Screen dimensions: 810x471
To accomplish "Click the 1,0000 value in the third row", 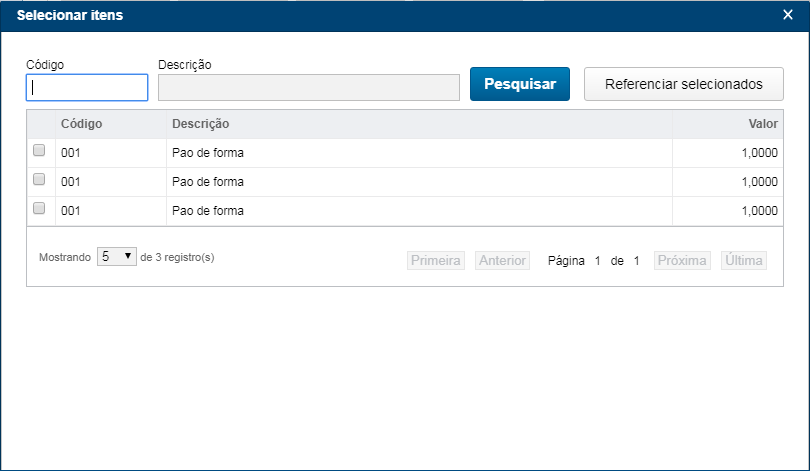I will pos(759,211).
